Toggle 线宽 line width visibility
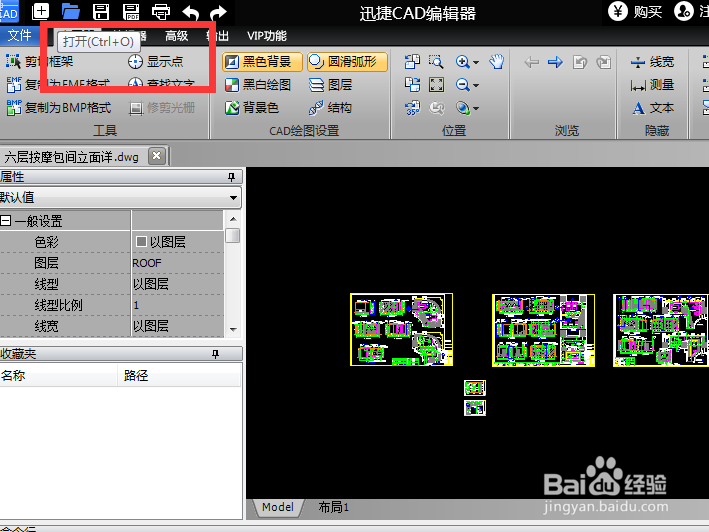Viewport: 709px width, 532px height. pyautogui.click(x=652, y=61)
